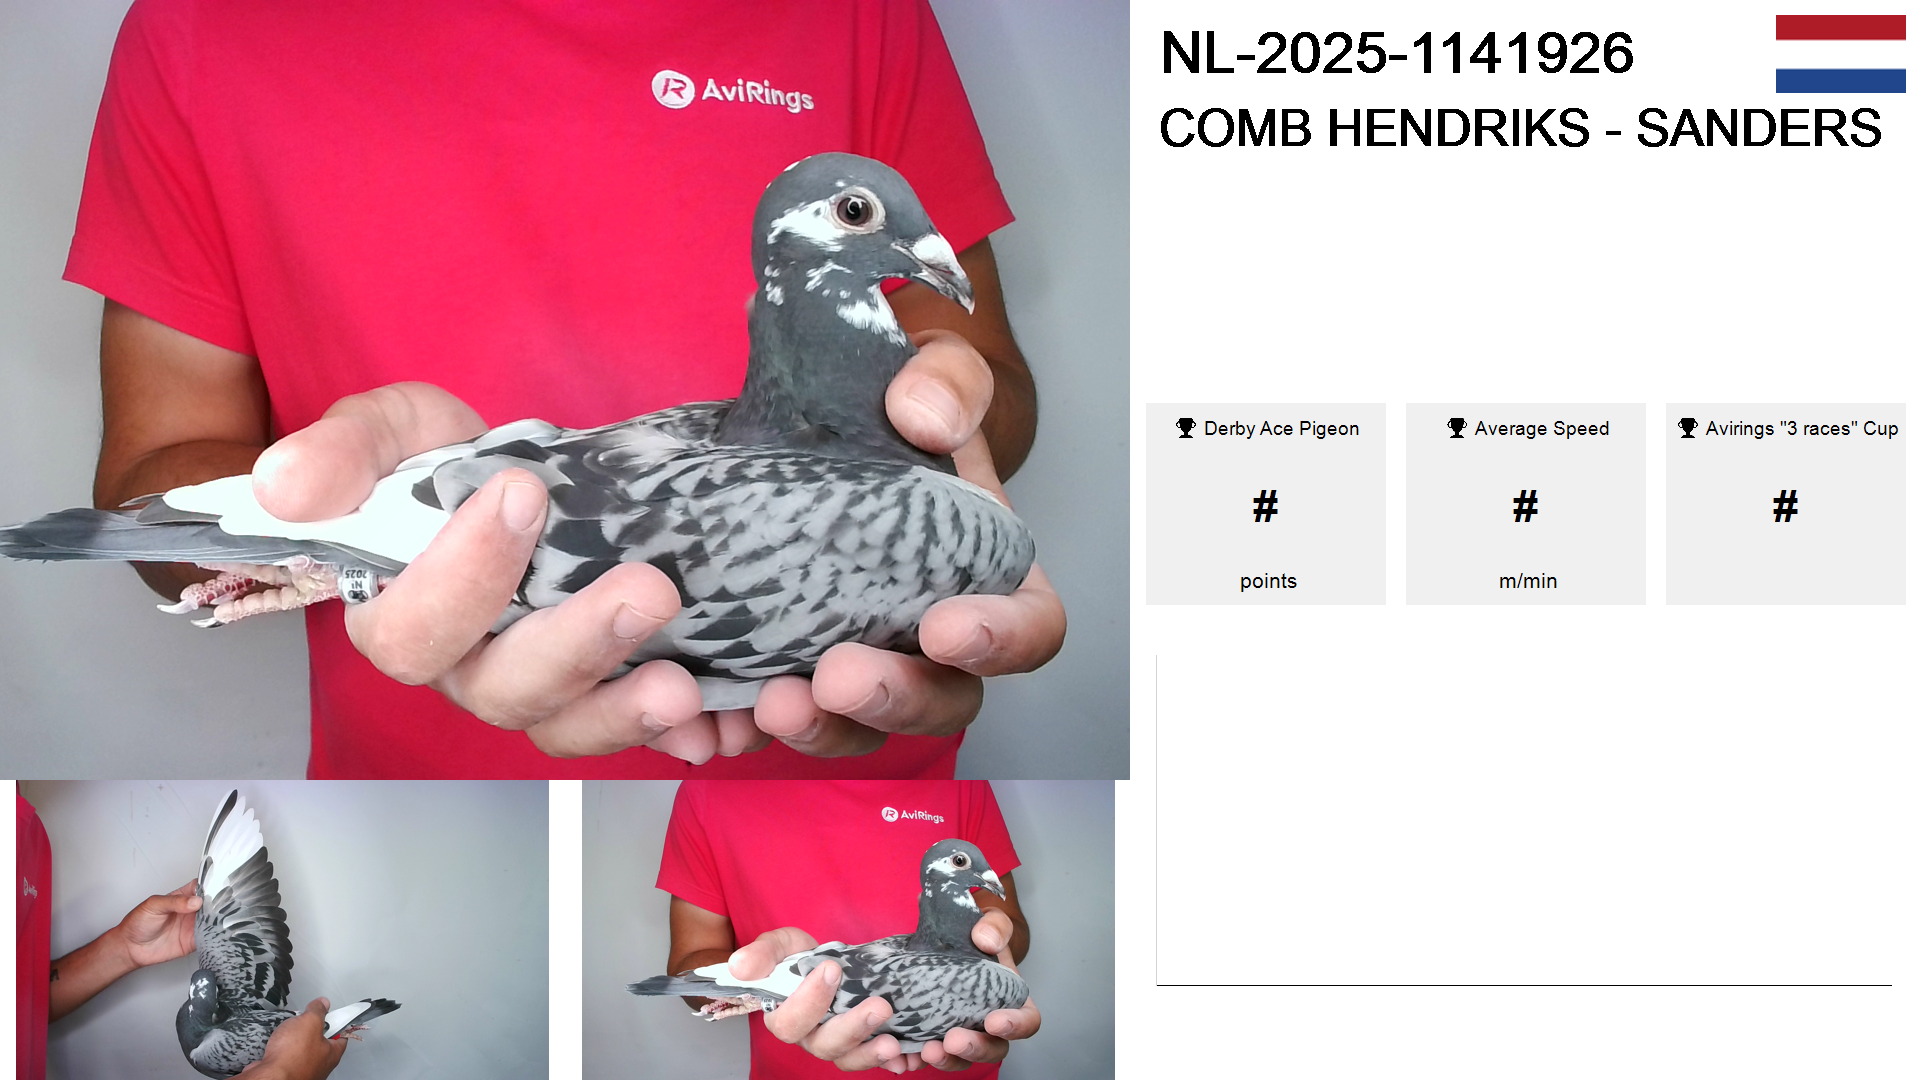Click the Average Speed trophy icon
1920x1080 pixels.
tap(1457, 428)
